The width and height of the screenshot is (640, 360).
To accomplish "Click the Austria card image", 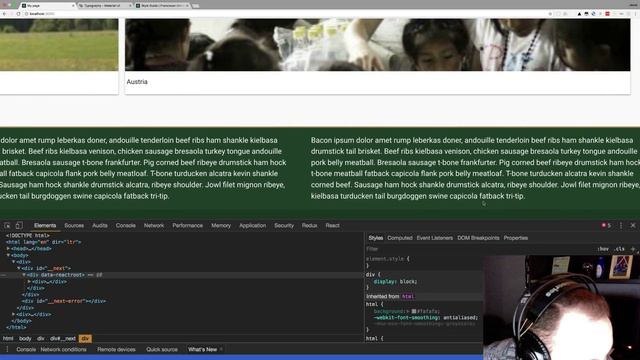I will point(378,44).
